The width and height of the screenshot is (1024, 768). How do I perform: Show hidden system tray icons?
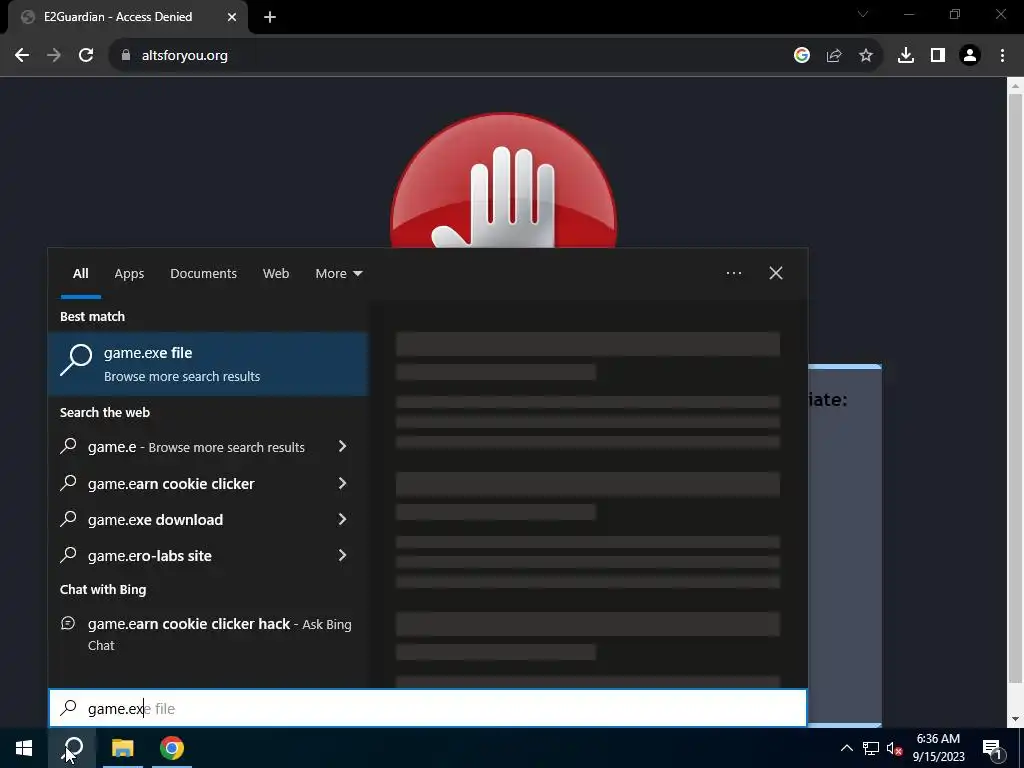click(x=846, y=748)
